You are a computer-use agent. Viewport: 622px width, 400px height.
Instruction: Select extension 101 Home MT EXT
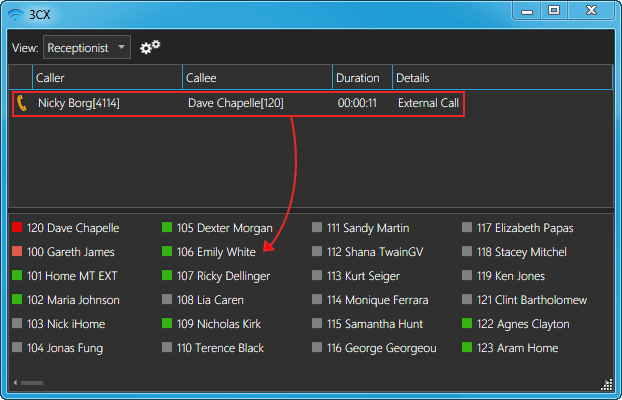click(x=65, y=276)
